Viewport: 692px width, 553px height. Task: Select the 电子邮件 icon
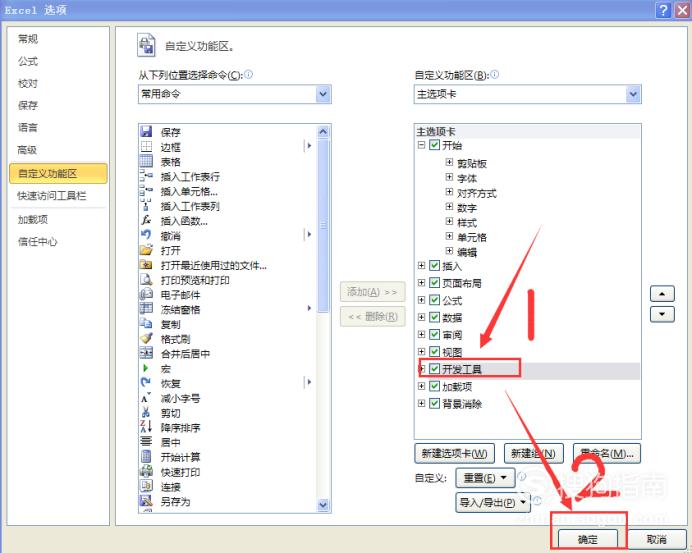click(x=146, y=294)
